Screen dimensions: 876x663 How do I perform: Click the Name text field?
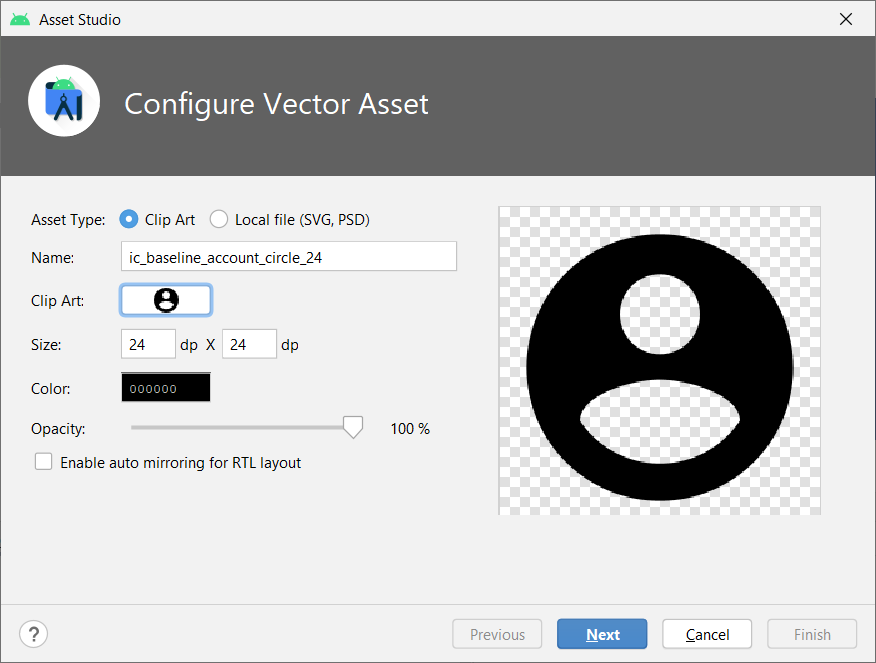[289, 257]
